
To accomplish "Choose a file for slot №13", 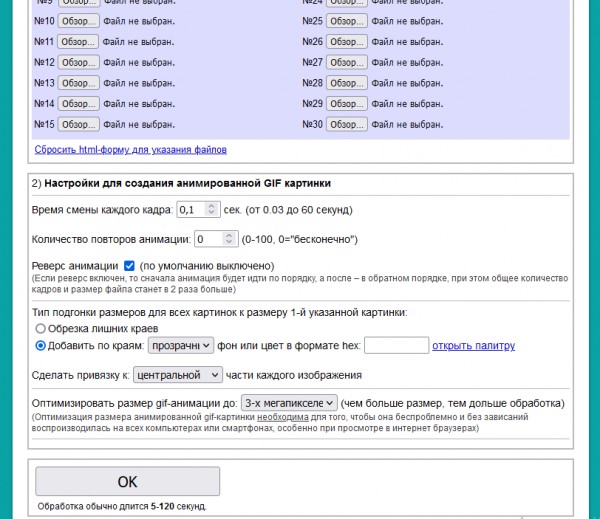I will point(78,83).
